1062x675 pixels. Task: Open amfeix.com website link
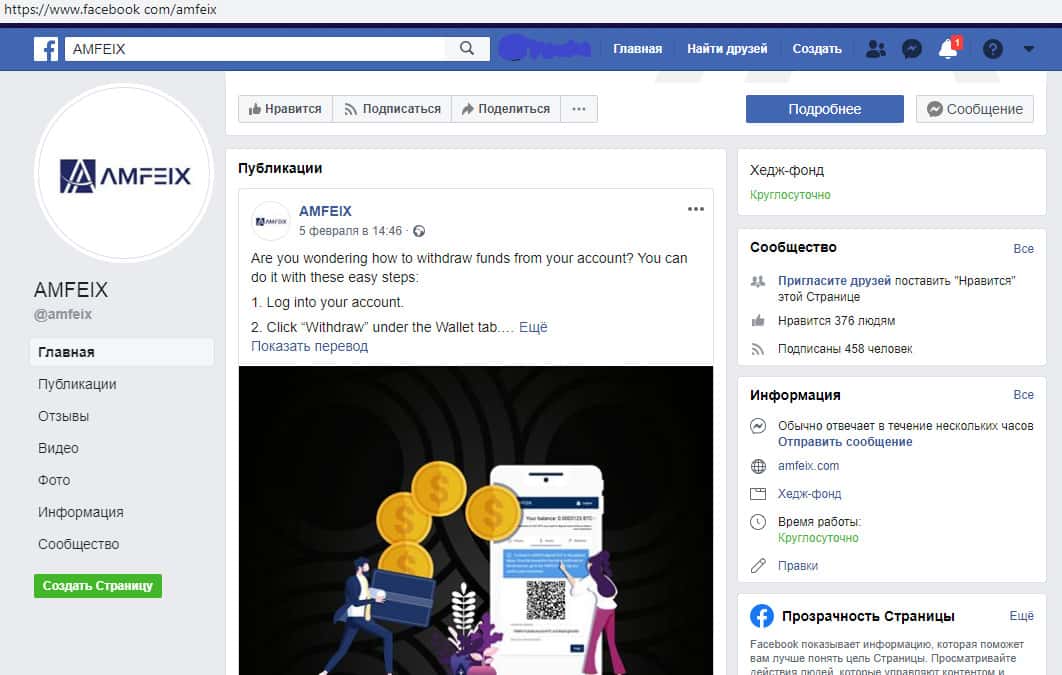click(x=808, y=466)
